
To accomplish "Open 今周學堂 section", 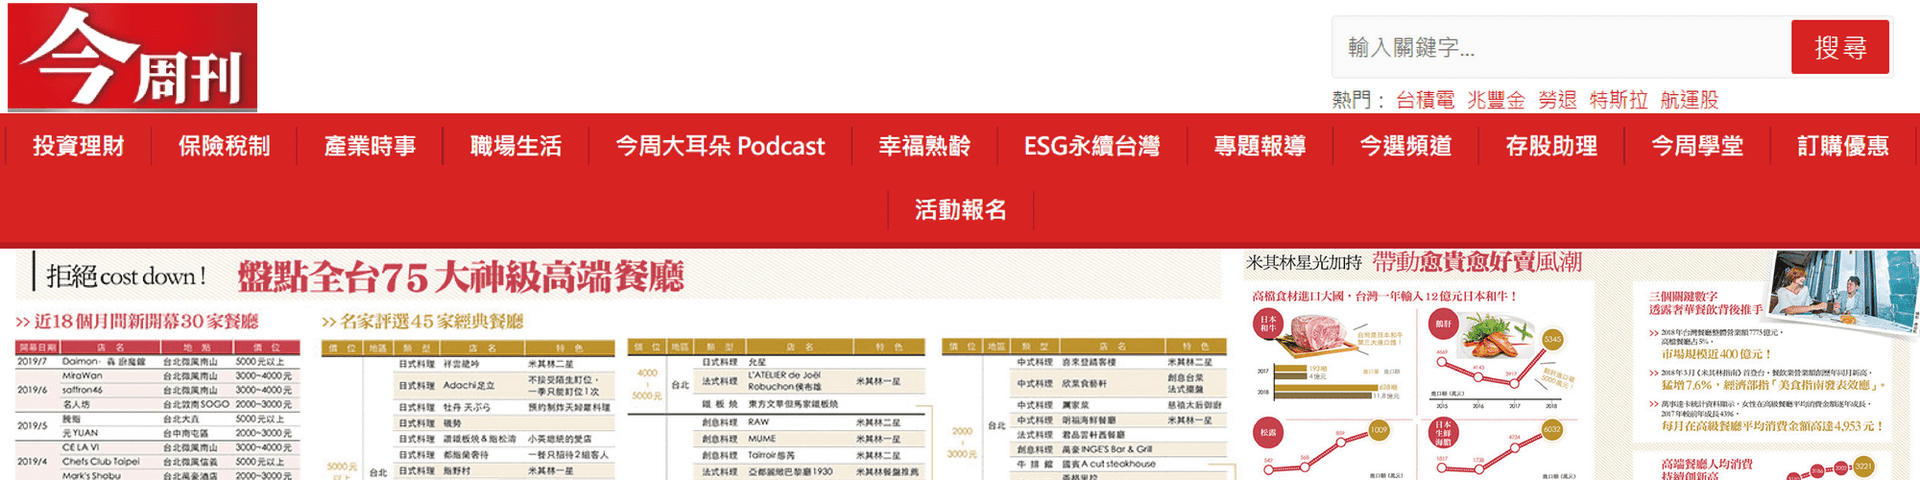I will (1698, 146).
